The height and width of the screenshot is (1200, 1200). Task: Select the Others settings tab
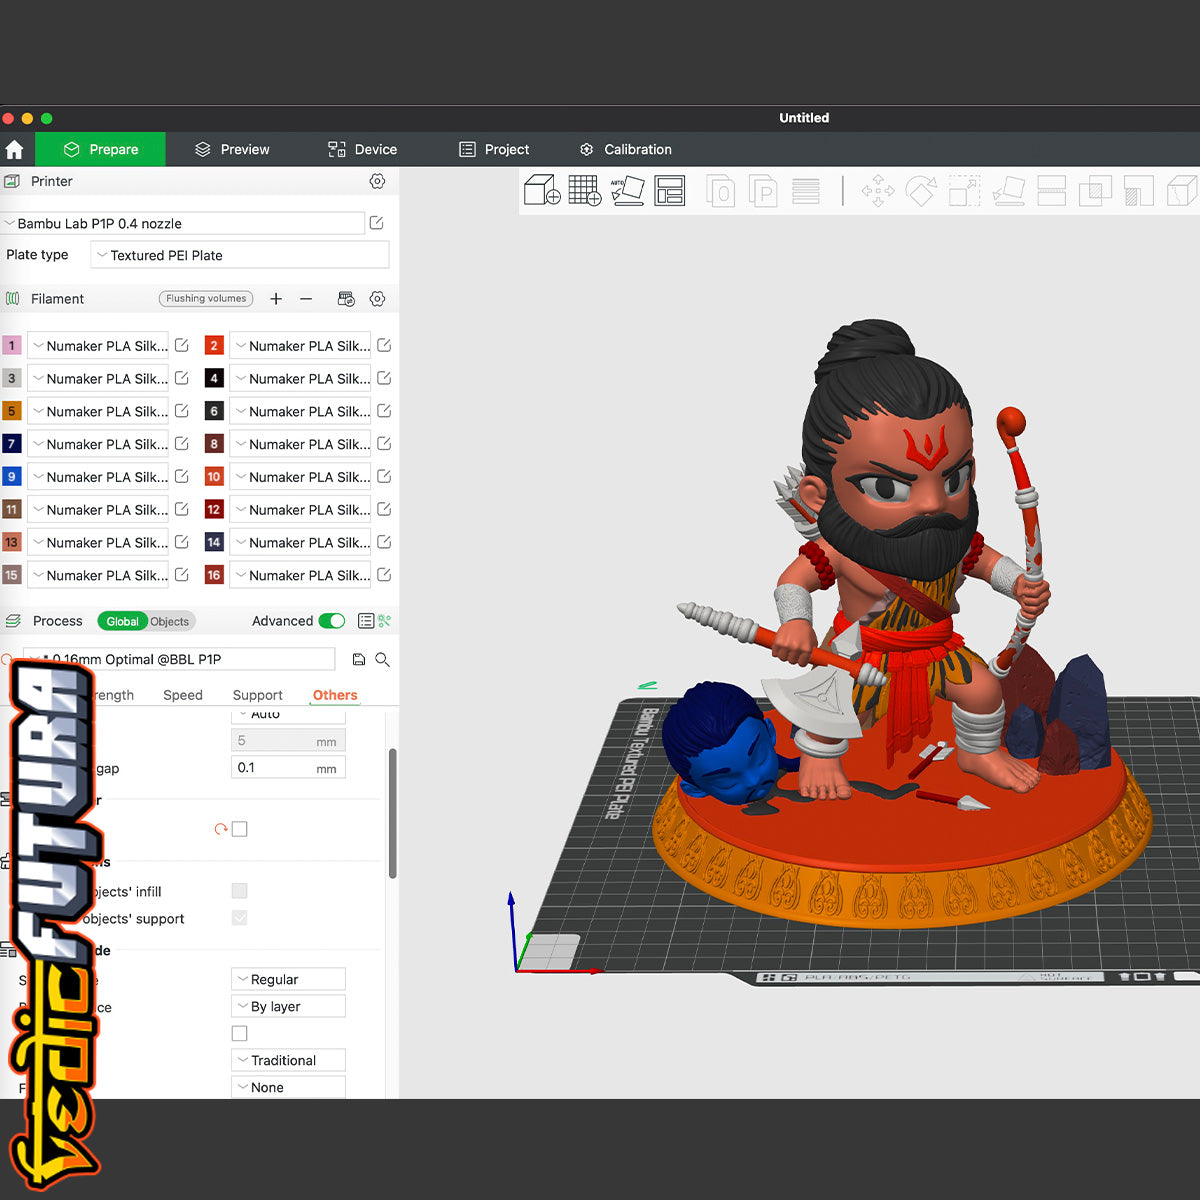pos(335,695)
